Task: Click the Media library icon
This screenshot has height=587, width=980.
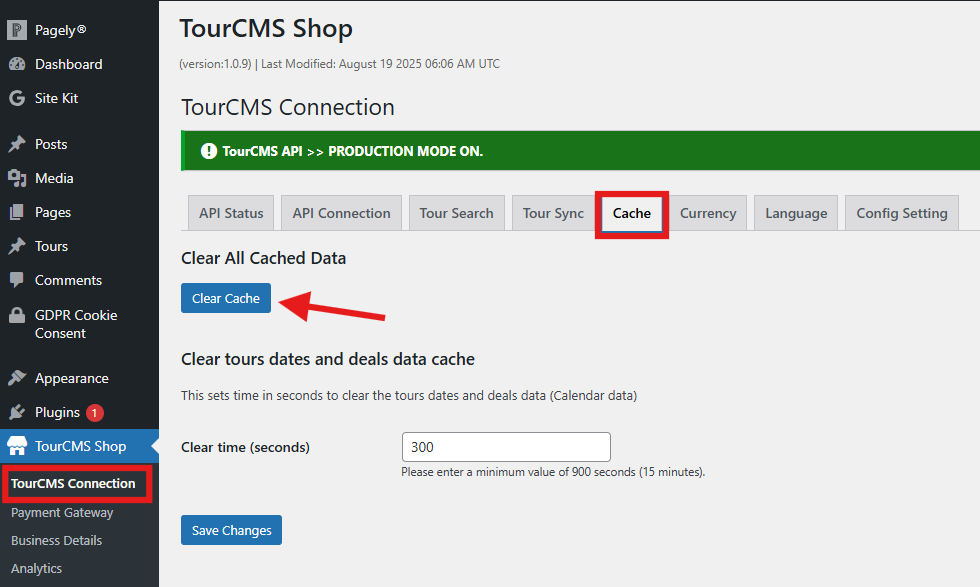Action: coord(17,178)
